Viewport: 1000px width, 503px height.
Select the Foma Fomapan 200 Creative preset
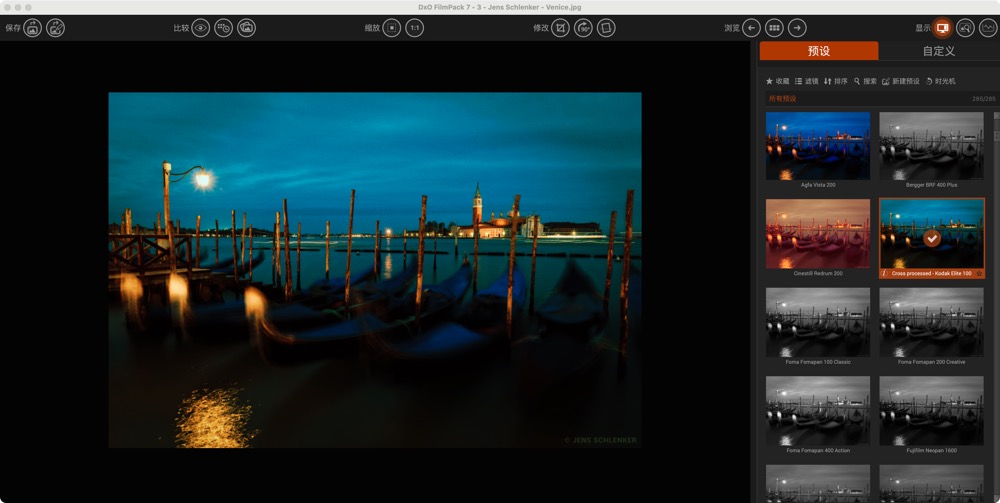pos(931,322)
